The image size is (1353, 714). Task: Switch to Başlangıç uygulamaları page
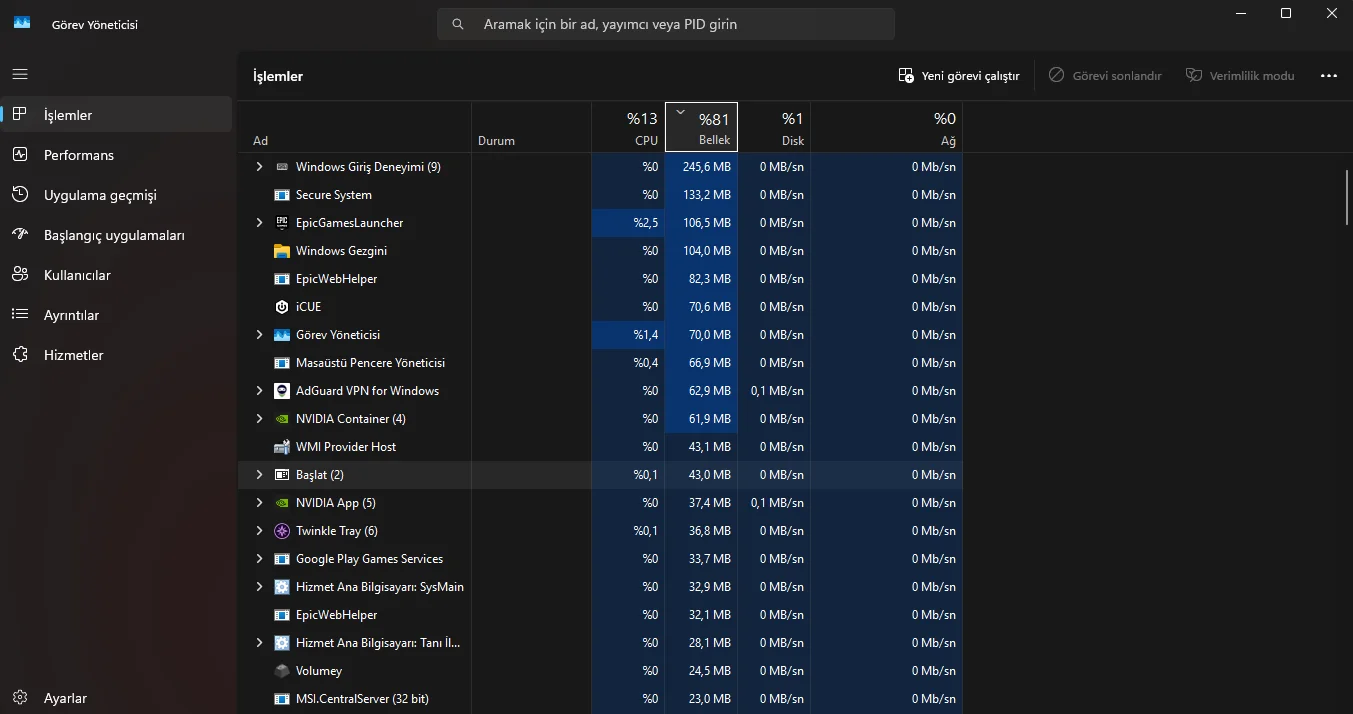pos(114,235)
